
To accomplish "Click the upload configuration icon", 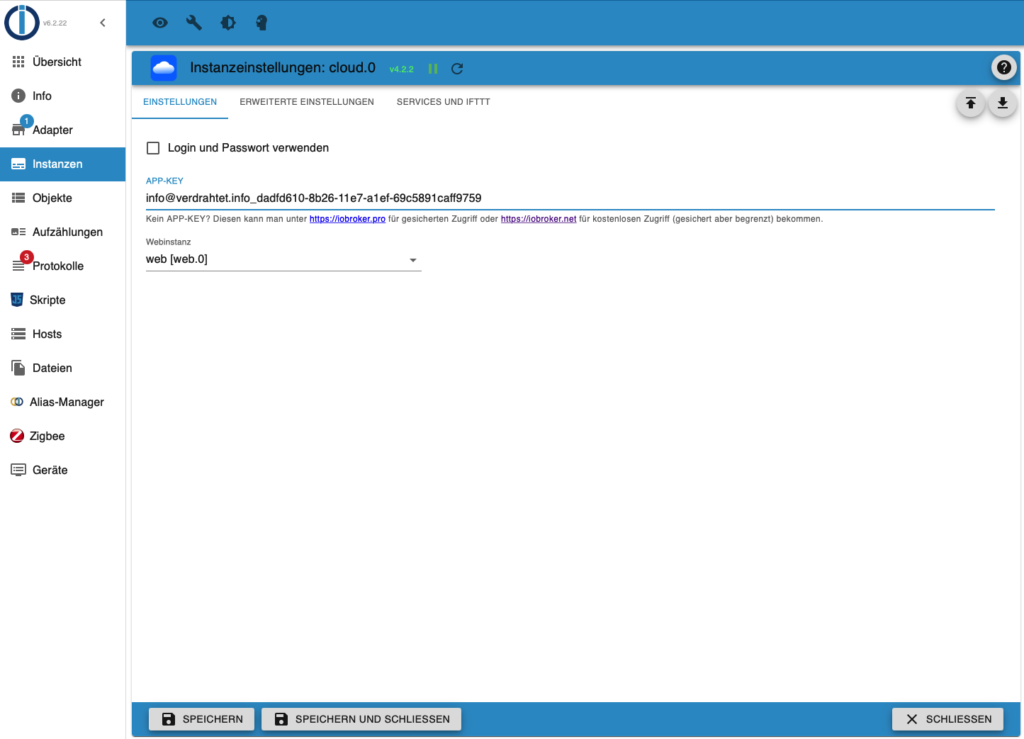I will coord(970,103).
